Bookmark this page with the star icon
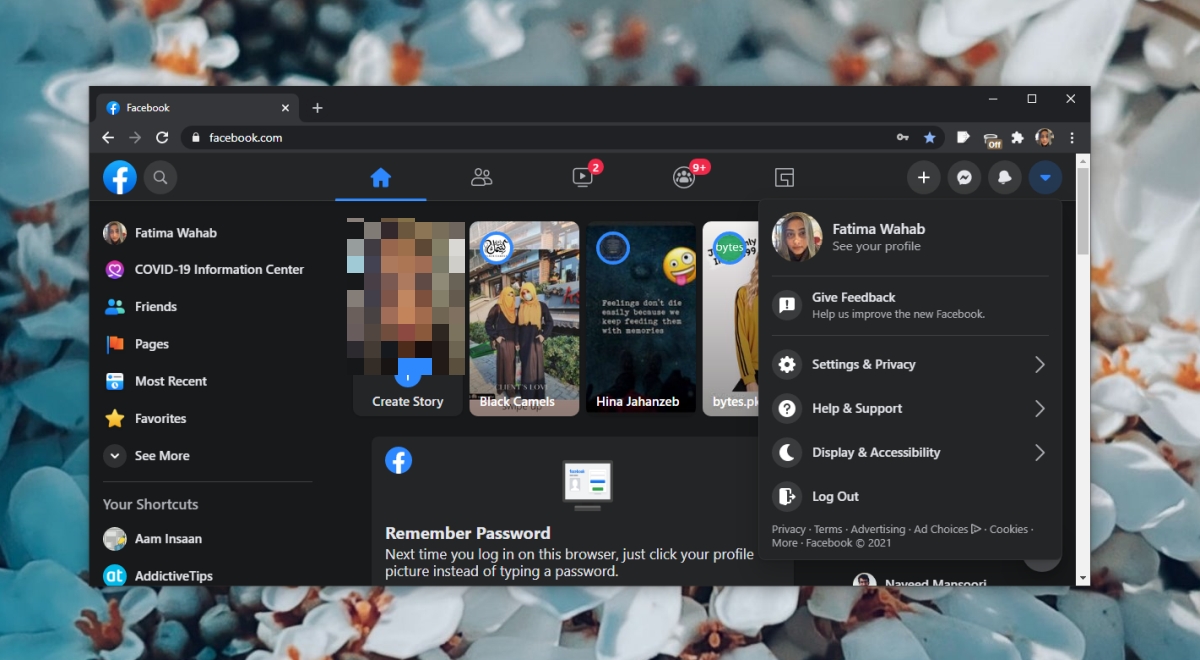 click(x=929, y=138)
